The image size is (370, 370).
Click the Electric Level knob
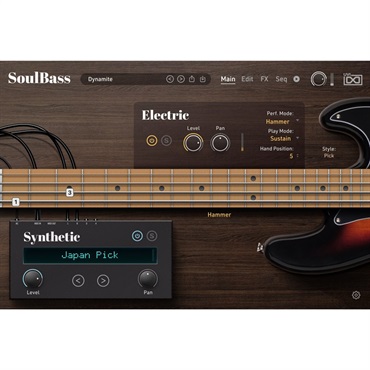pyautogui.click(x=193, y=143)
